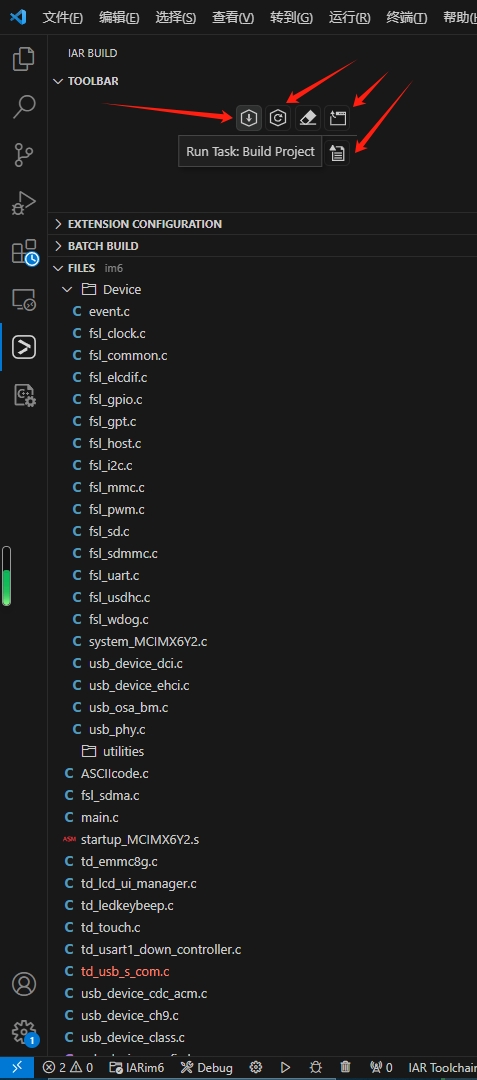Image resolution: width=477 pixels, height=1080 pixels.
Task: Click the IARim6 project status item
Action: [x=136, y=1068]
